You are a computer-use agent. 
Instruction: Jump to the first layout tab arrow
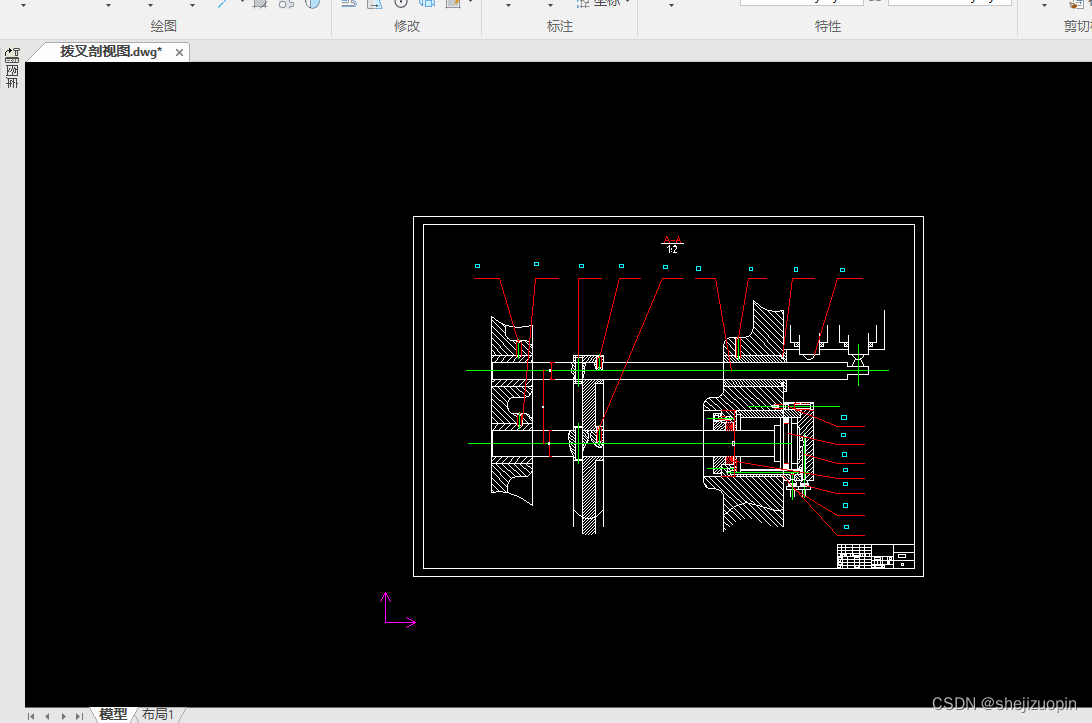(x=31, y=716)
